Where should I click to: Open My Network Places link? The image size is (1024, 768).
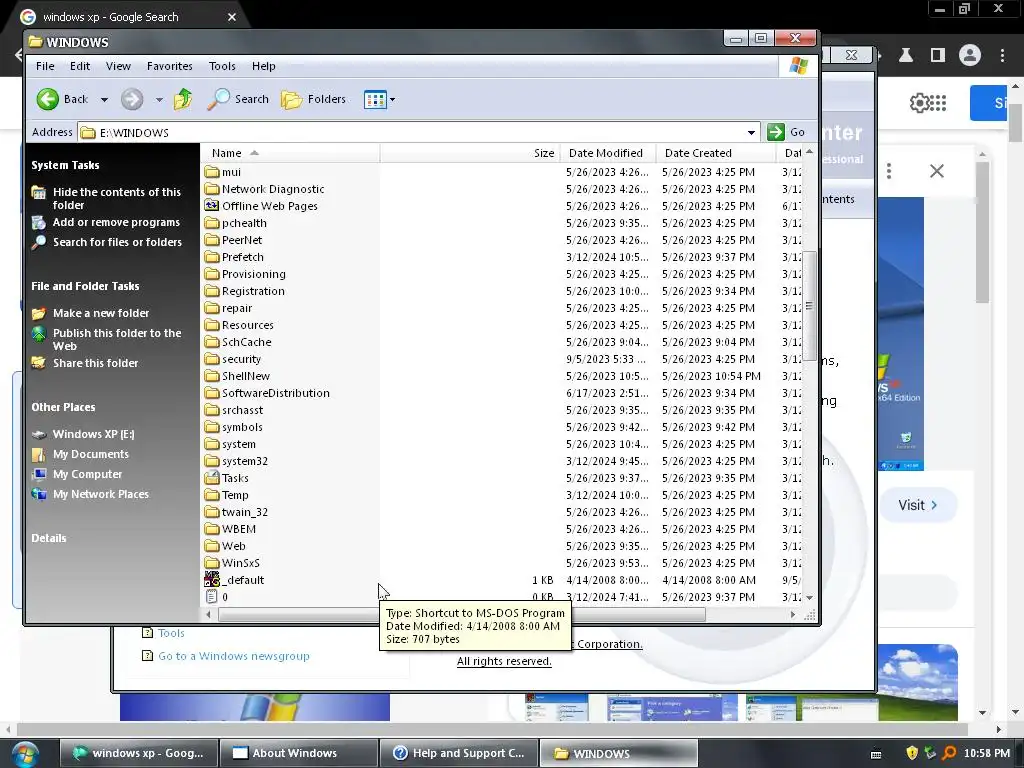click(x=101, y=494)
